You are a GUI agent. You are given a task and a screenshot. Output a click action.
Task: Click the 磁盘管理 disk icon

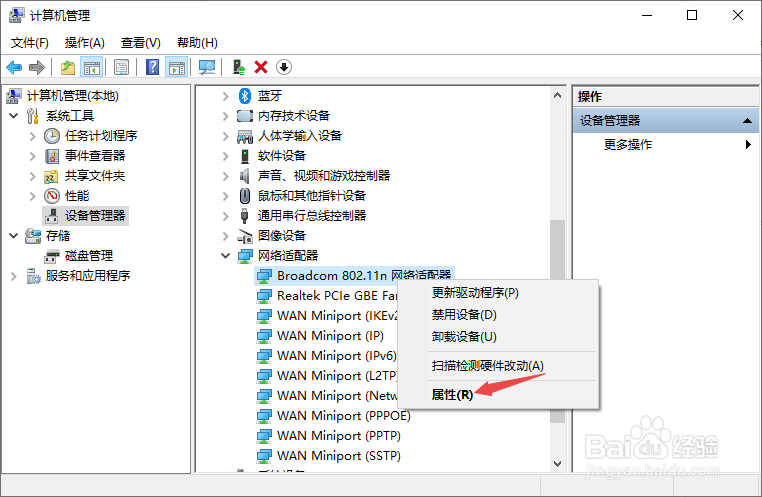coord(52,256)
